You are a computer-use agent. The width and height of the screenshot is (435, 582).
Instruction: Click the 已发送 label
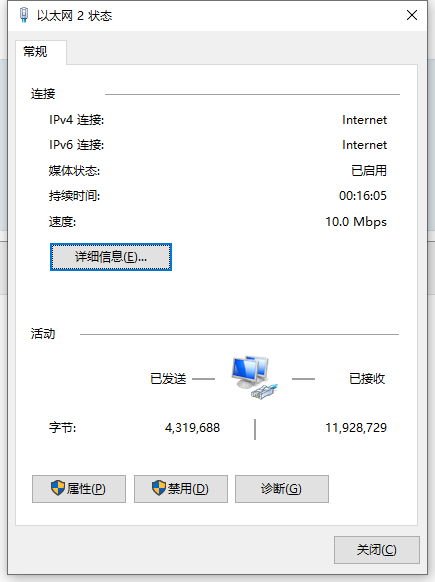pos(168,379)
